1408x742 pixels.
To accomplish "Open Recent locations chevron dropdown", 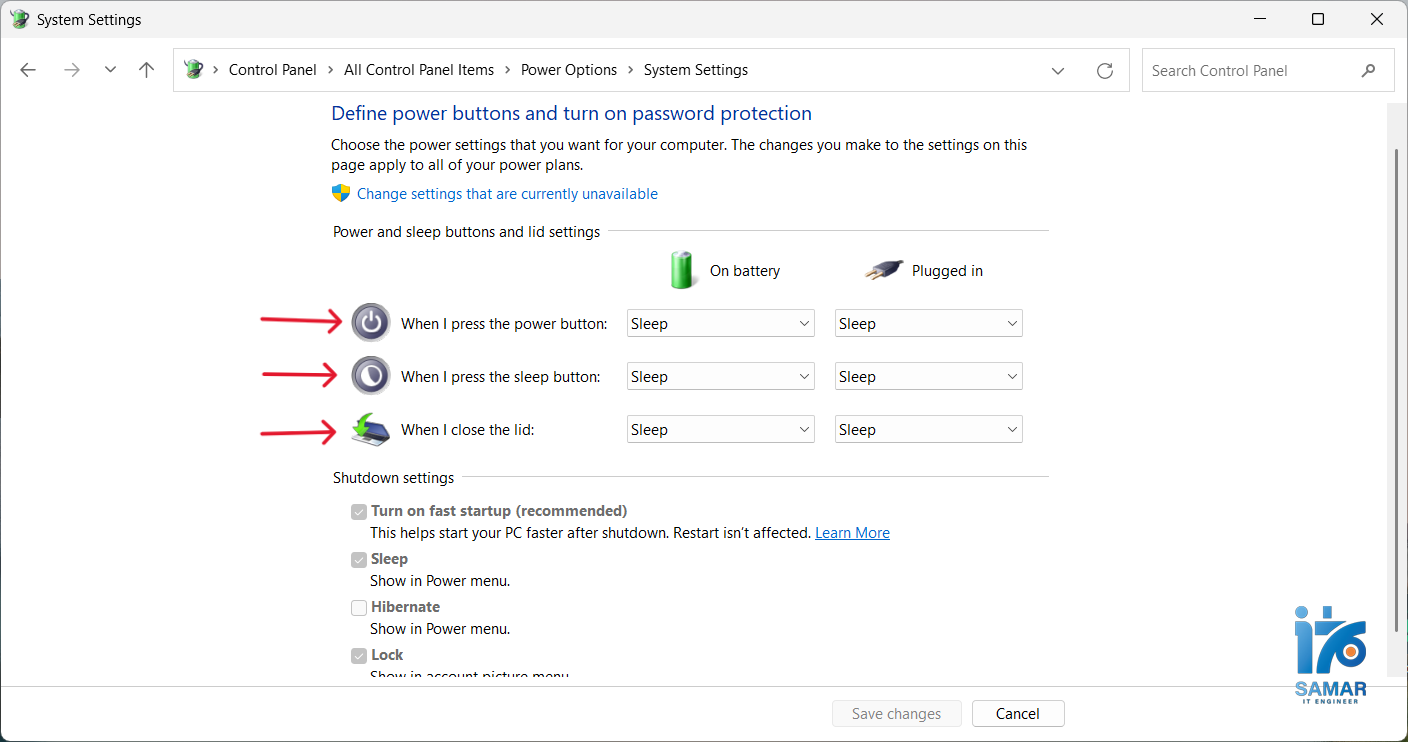I will [x=110, y=70].
